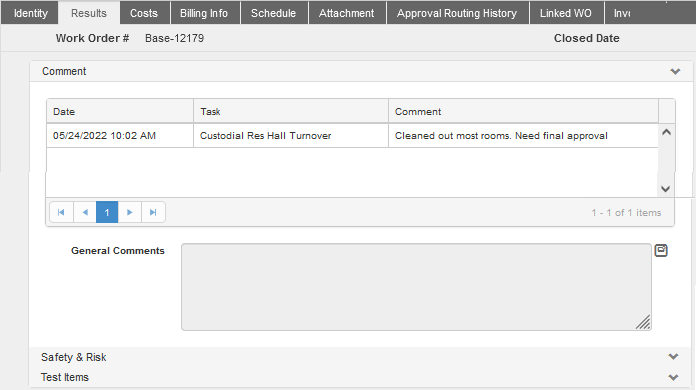
Task: Click the work order number Base-12179
Action: (174, 38)
